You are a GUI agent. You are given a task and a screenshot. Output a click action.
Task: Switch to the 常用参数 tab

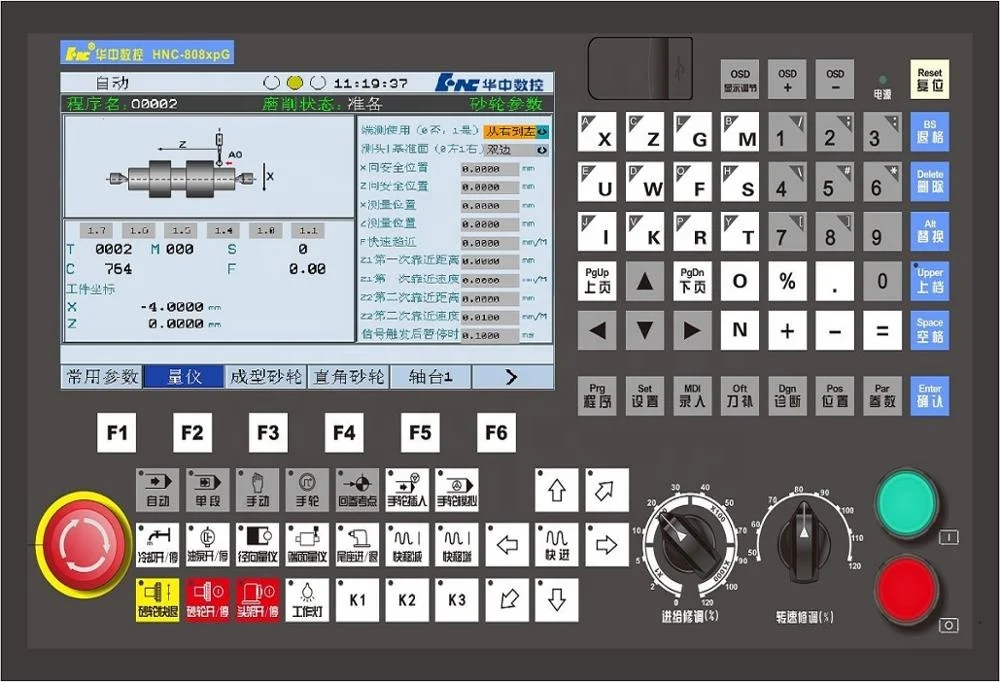pos(102,377)
